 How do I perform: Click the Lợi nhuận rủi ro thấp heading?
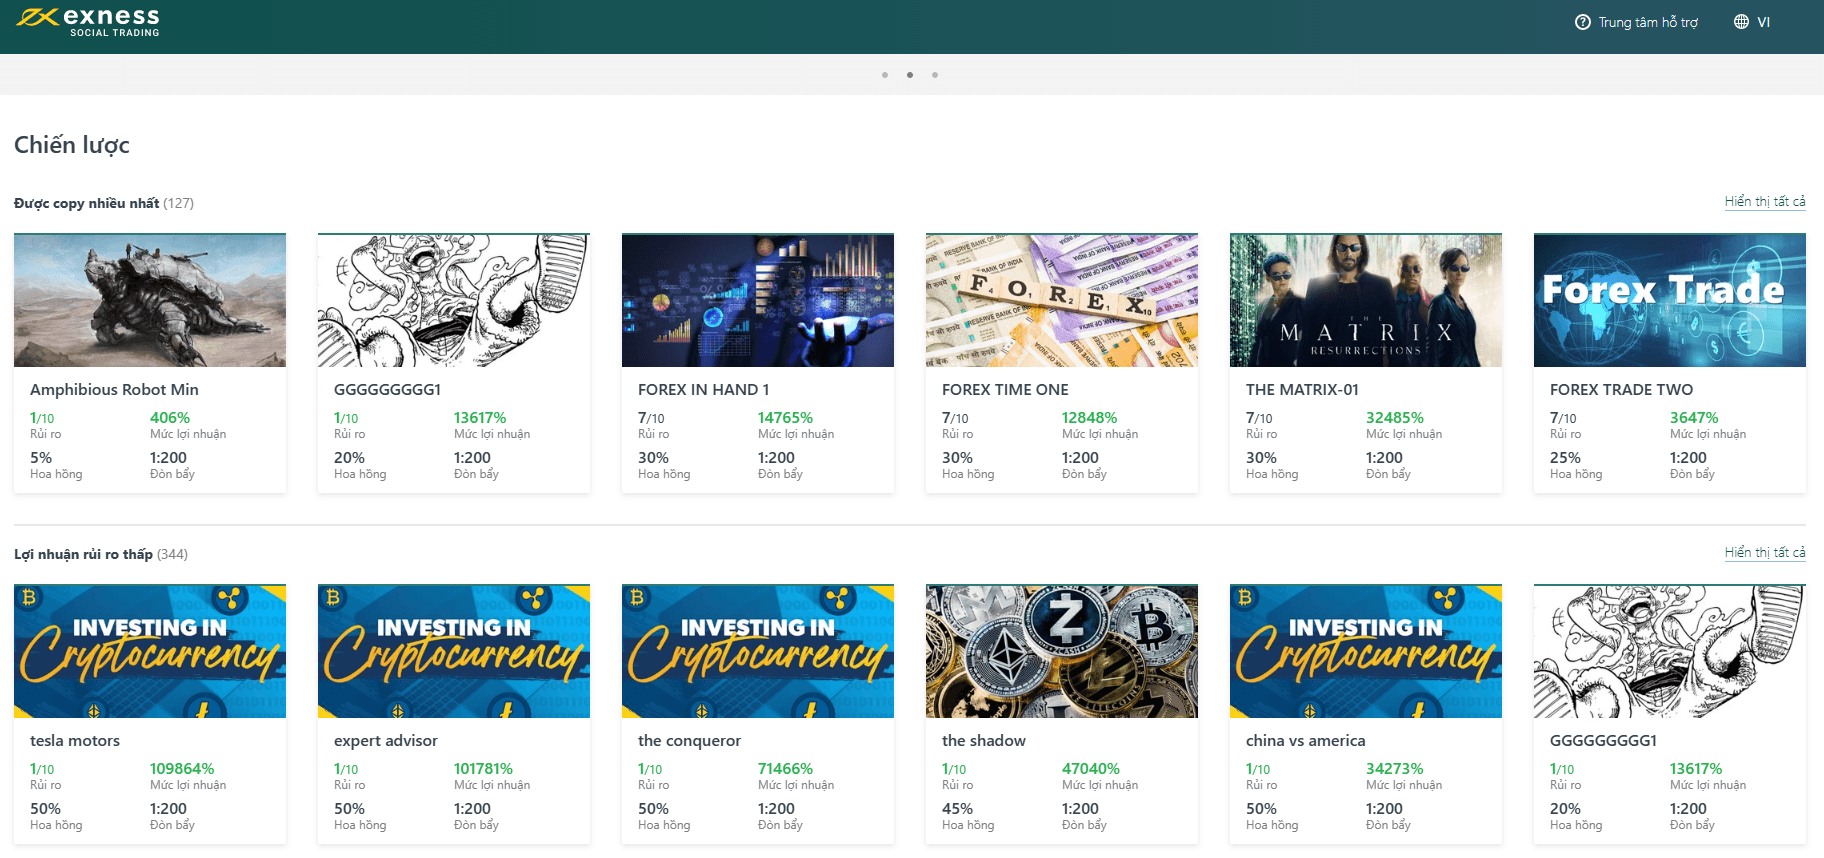pos(83,554)
